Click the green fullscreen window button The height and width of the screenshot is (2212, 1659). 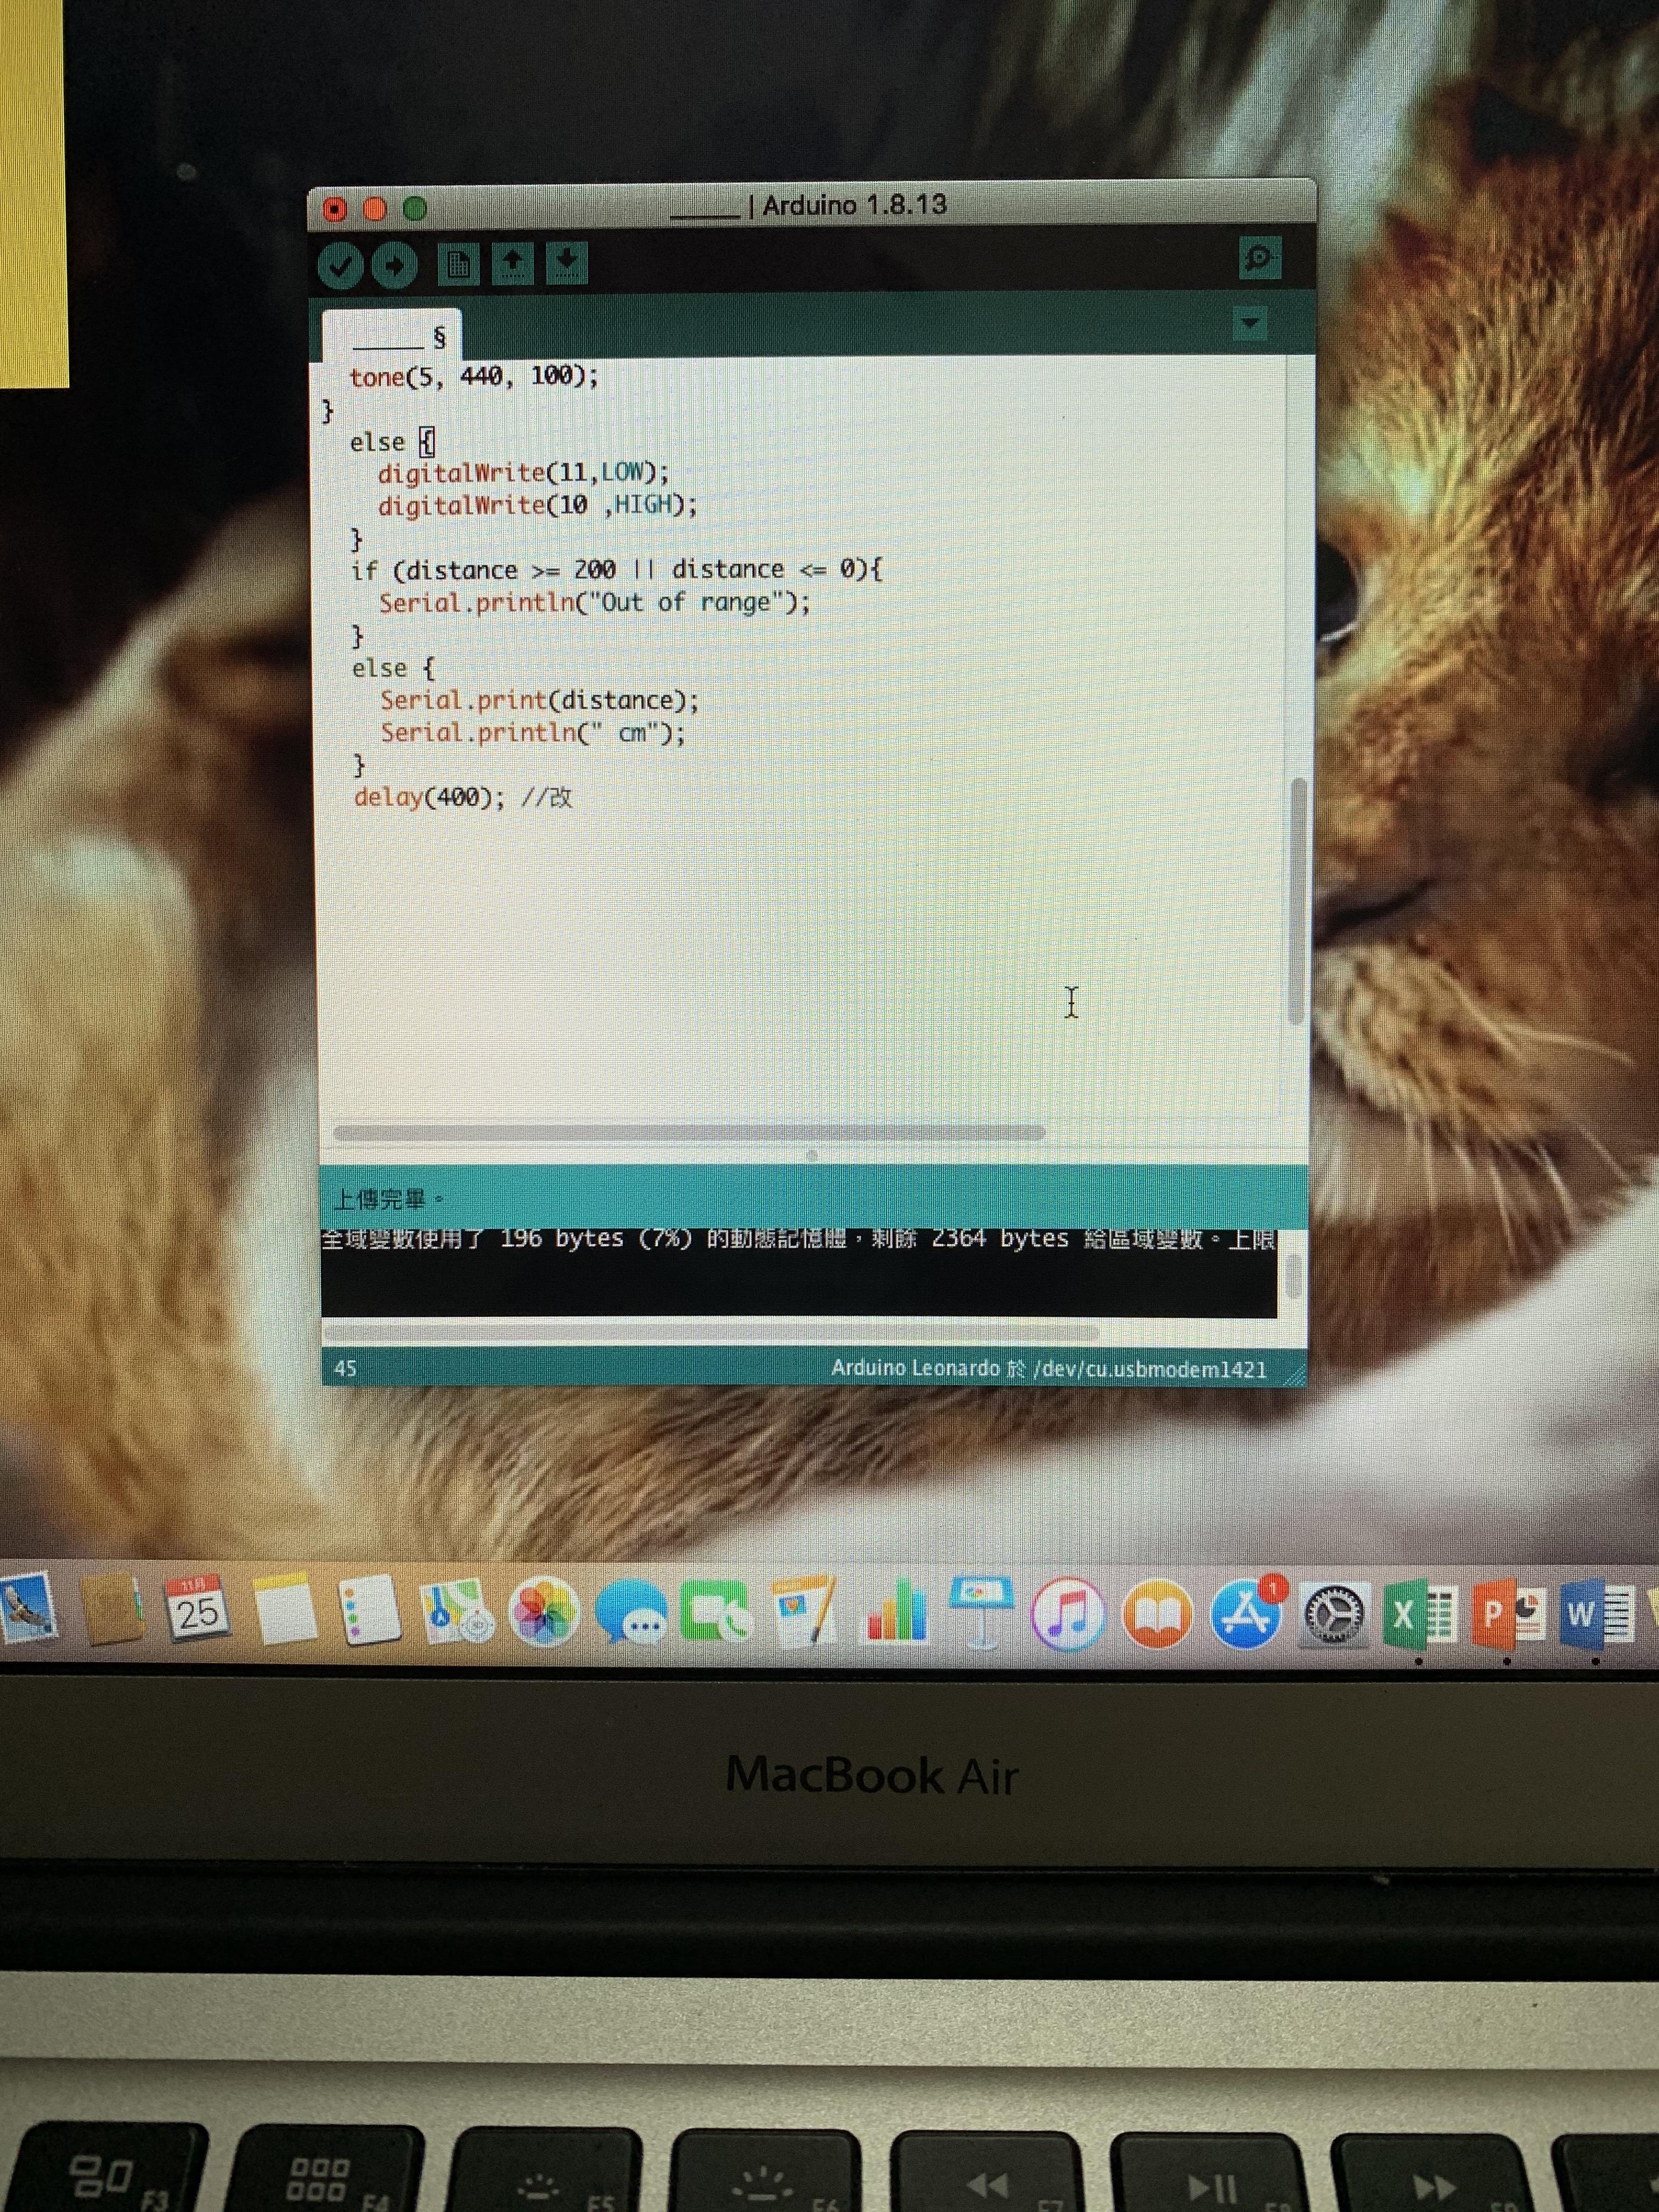pos(415,209)
